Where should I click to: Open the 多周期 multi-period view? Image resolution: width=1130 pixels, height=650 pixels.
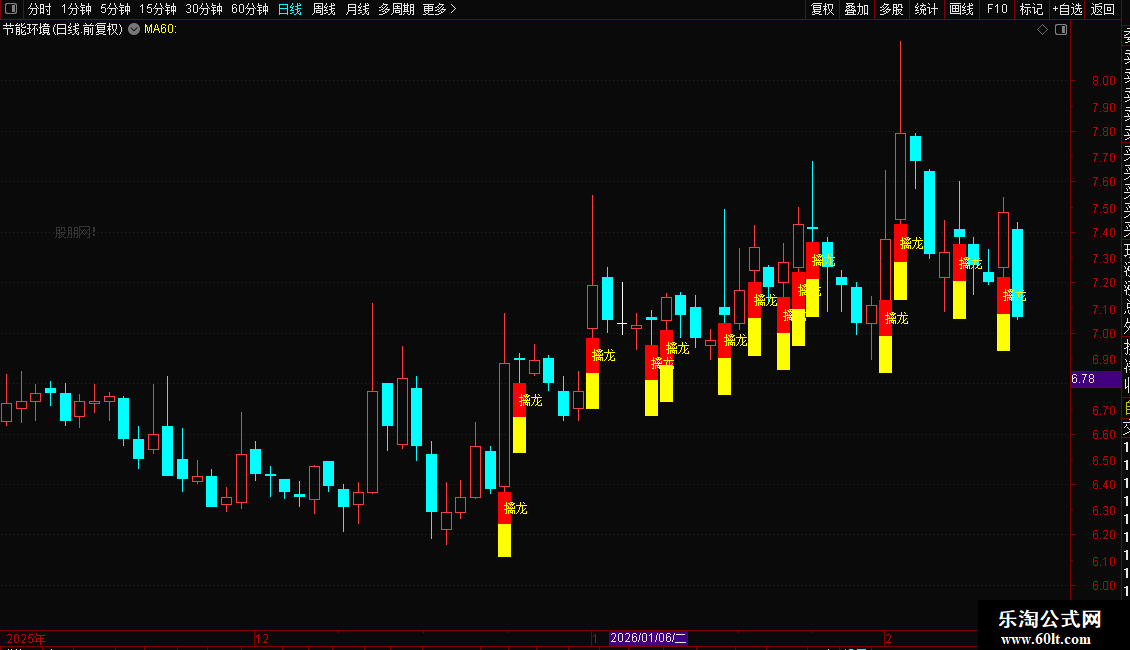coord(396,9)
